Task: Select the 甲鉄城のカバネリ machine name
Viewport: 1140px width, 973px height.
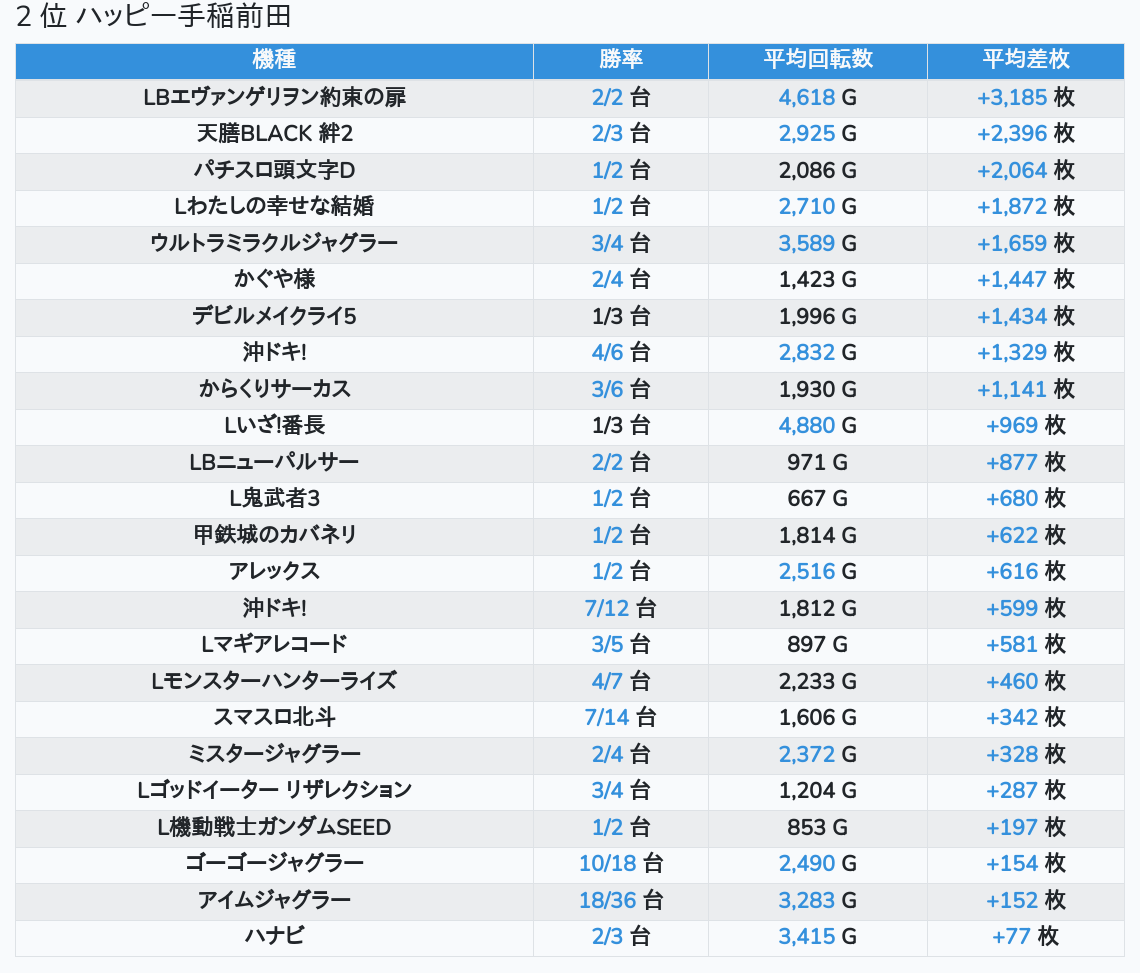Action: [274, 535]
